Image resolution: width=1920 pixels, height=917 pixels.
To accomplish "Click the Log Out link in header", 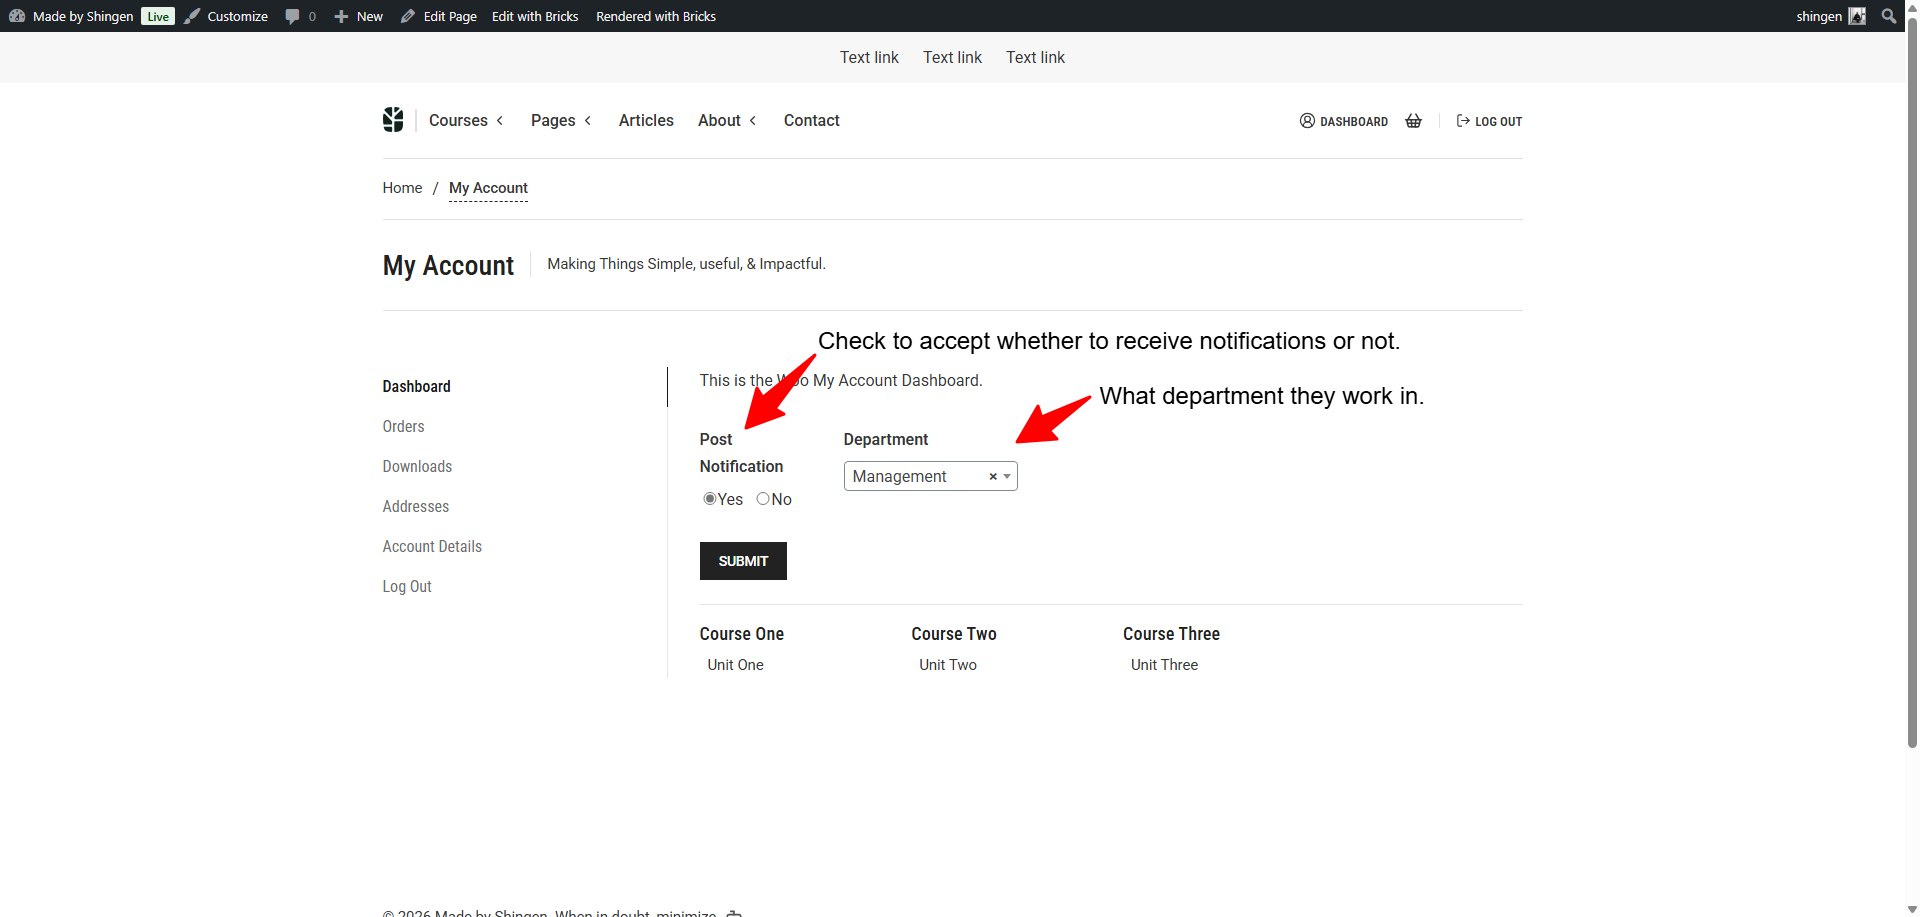I will (x=1489, y=121).
